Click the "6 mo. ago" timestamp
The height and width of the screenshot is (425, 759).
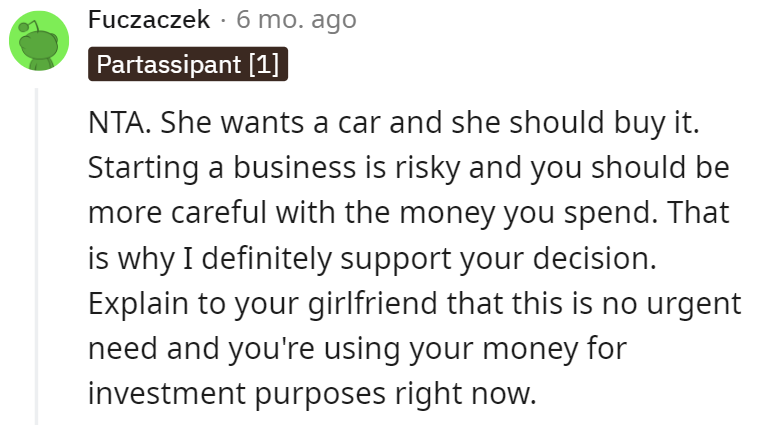coord(296,19)
